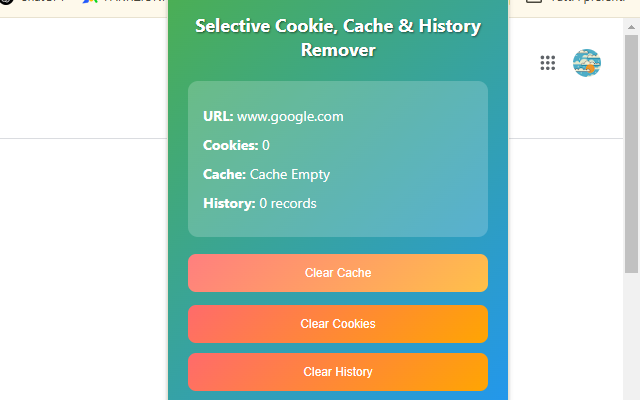The width and height of the screenshot is (640, 400).
Task: Open the bookmark folder icon at top-right
Action: 534,3
